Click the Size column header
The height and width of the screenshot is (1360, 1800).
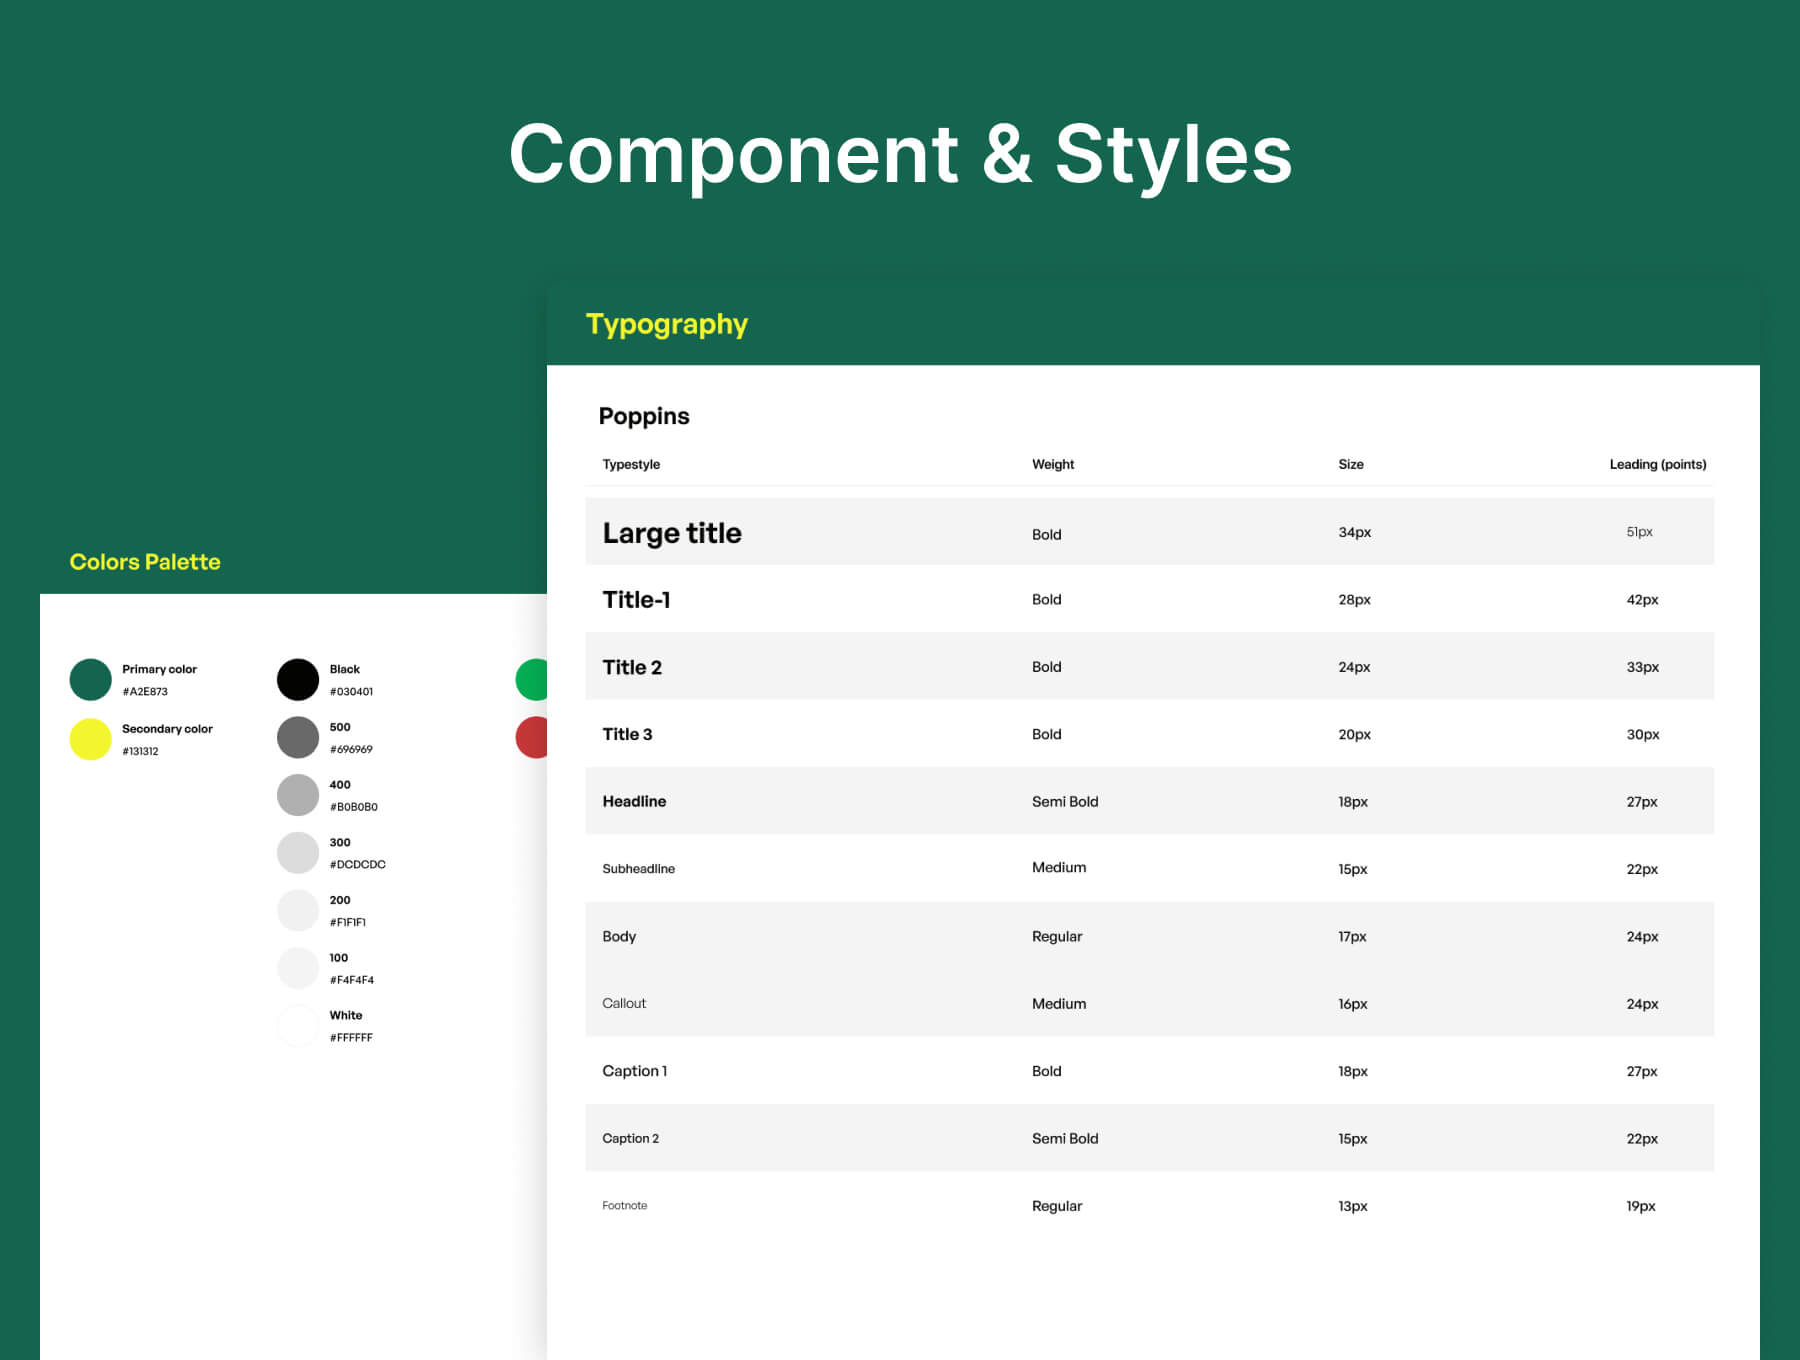pyautogui.click(x=1351, y=464)
